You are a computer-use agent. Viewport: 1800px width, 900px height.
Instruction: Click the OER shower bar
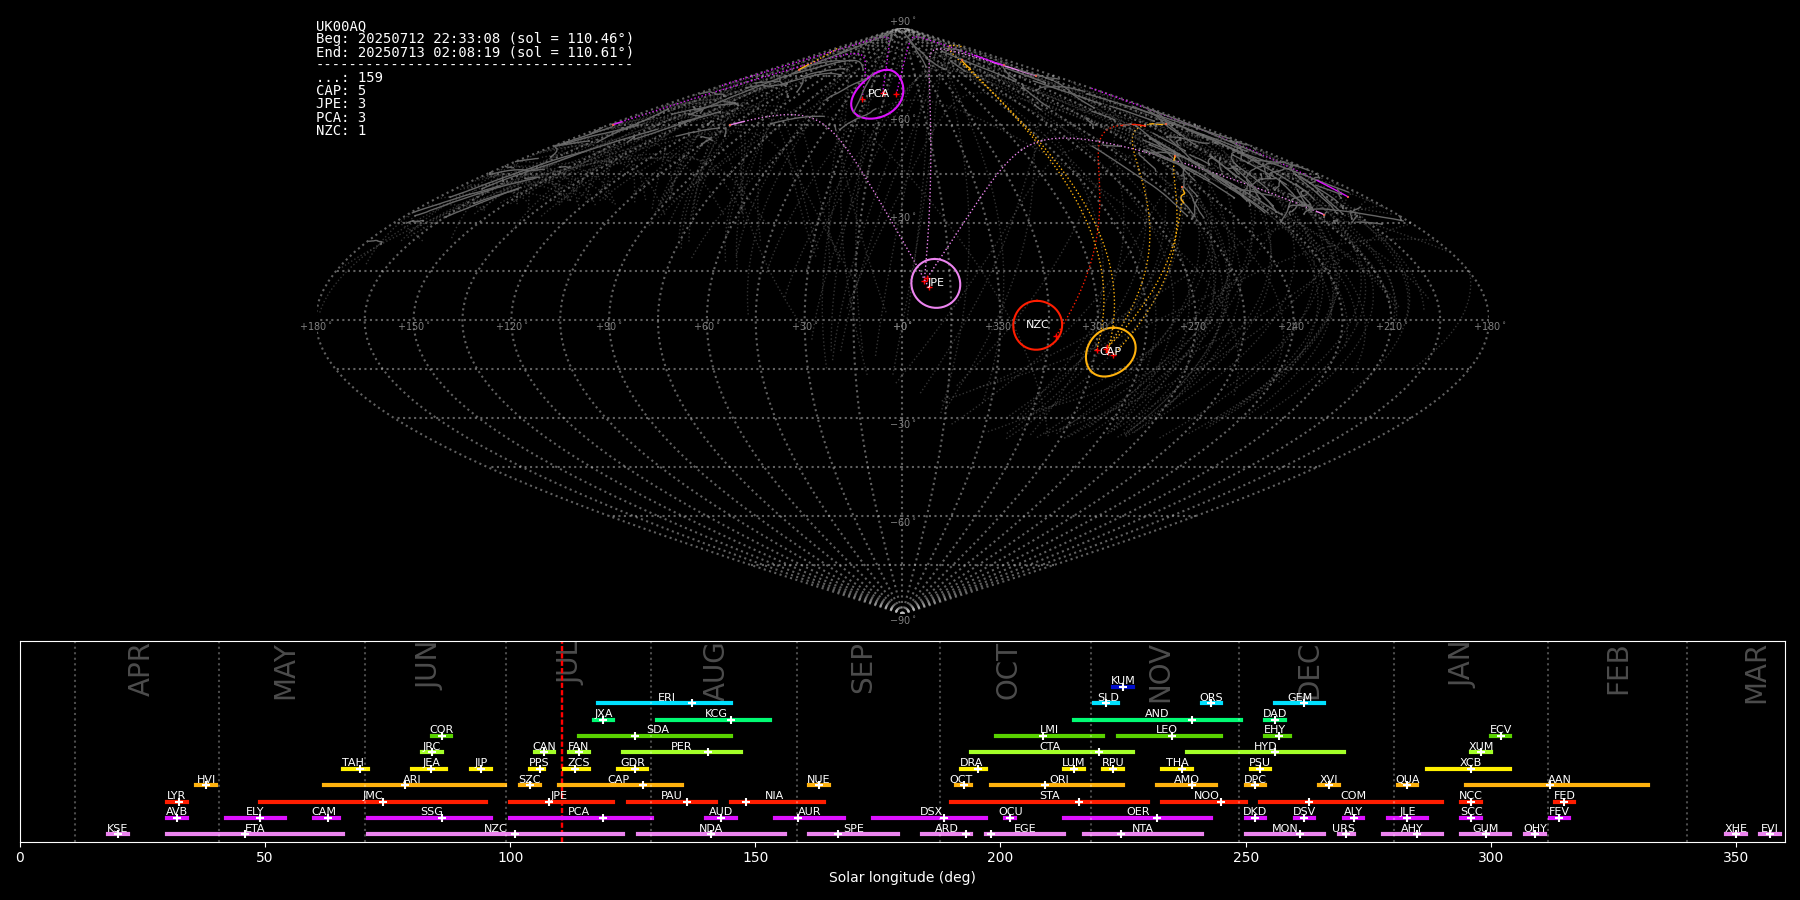click(1137, 818)
